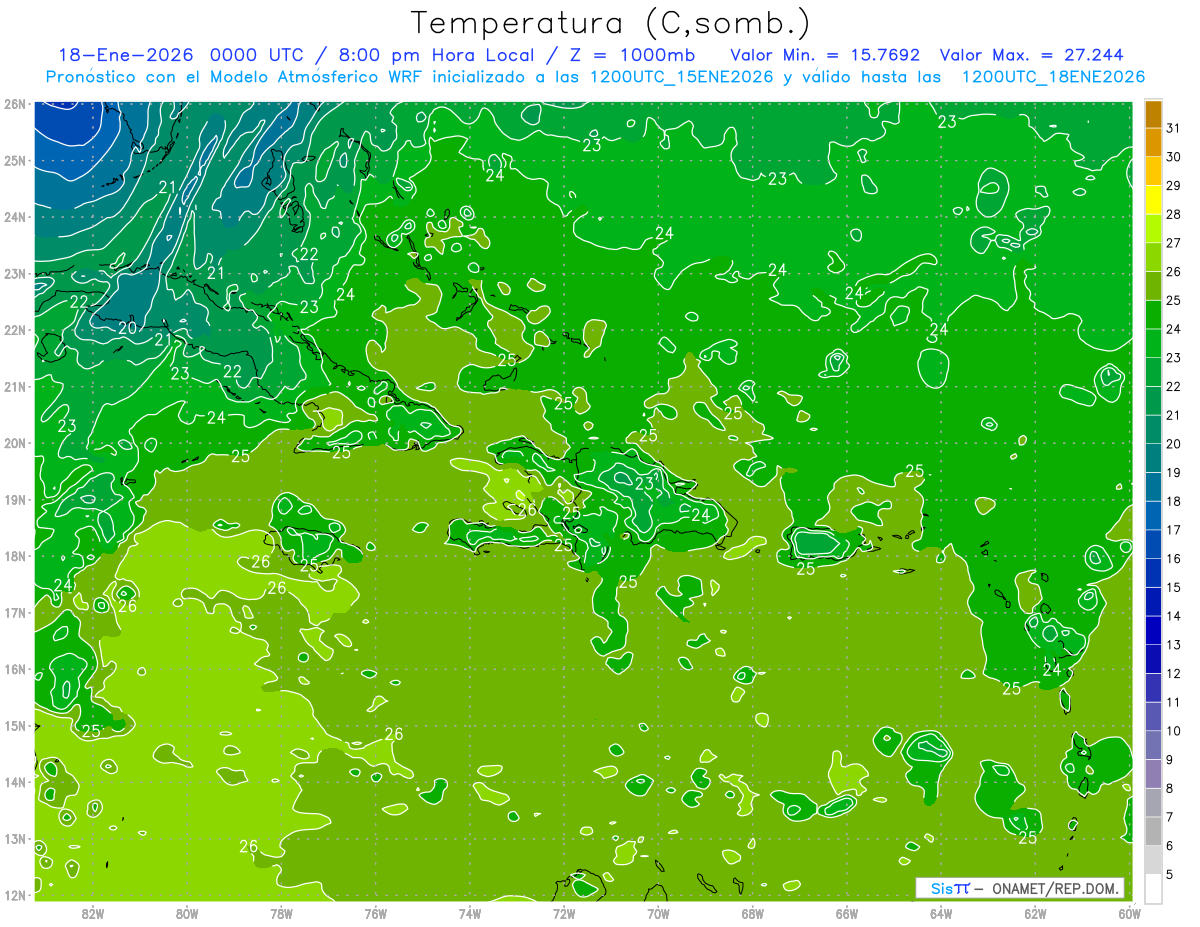1200x927 pixels.
Task: Click the '62W' longitude axis label
Action: [1035, 913]
